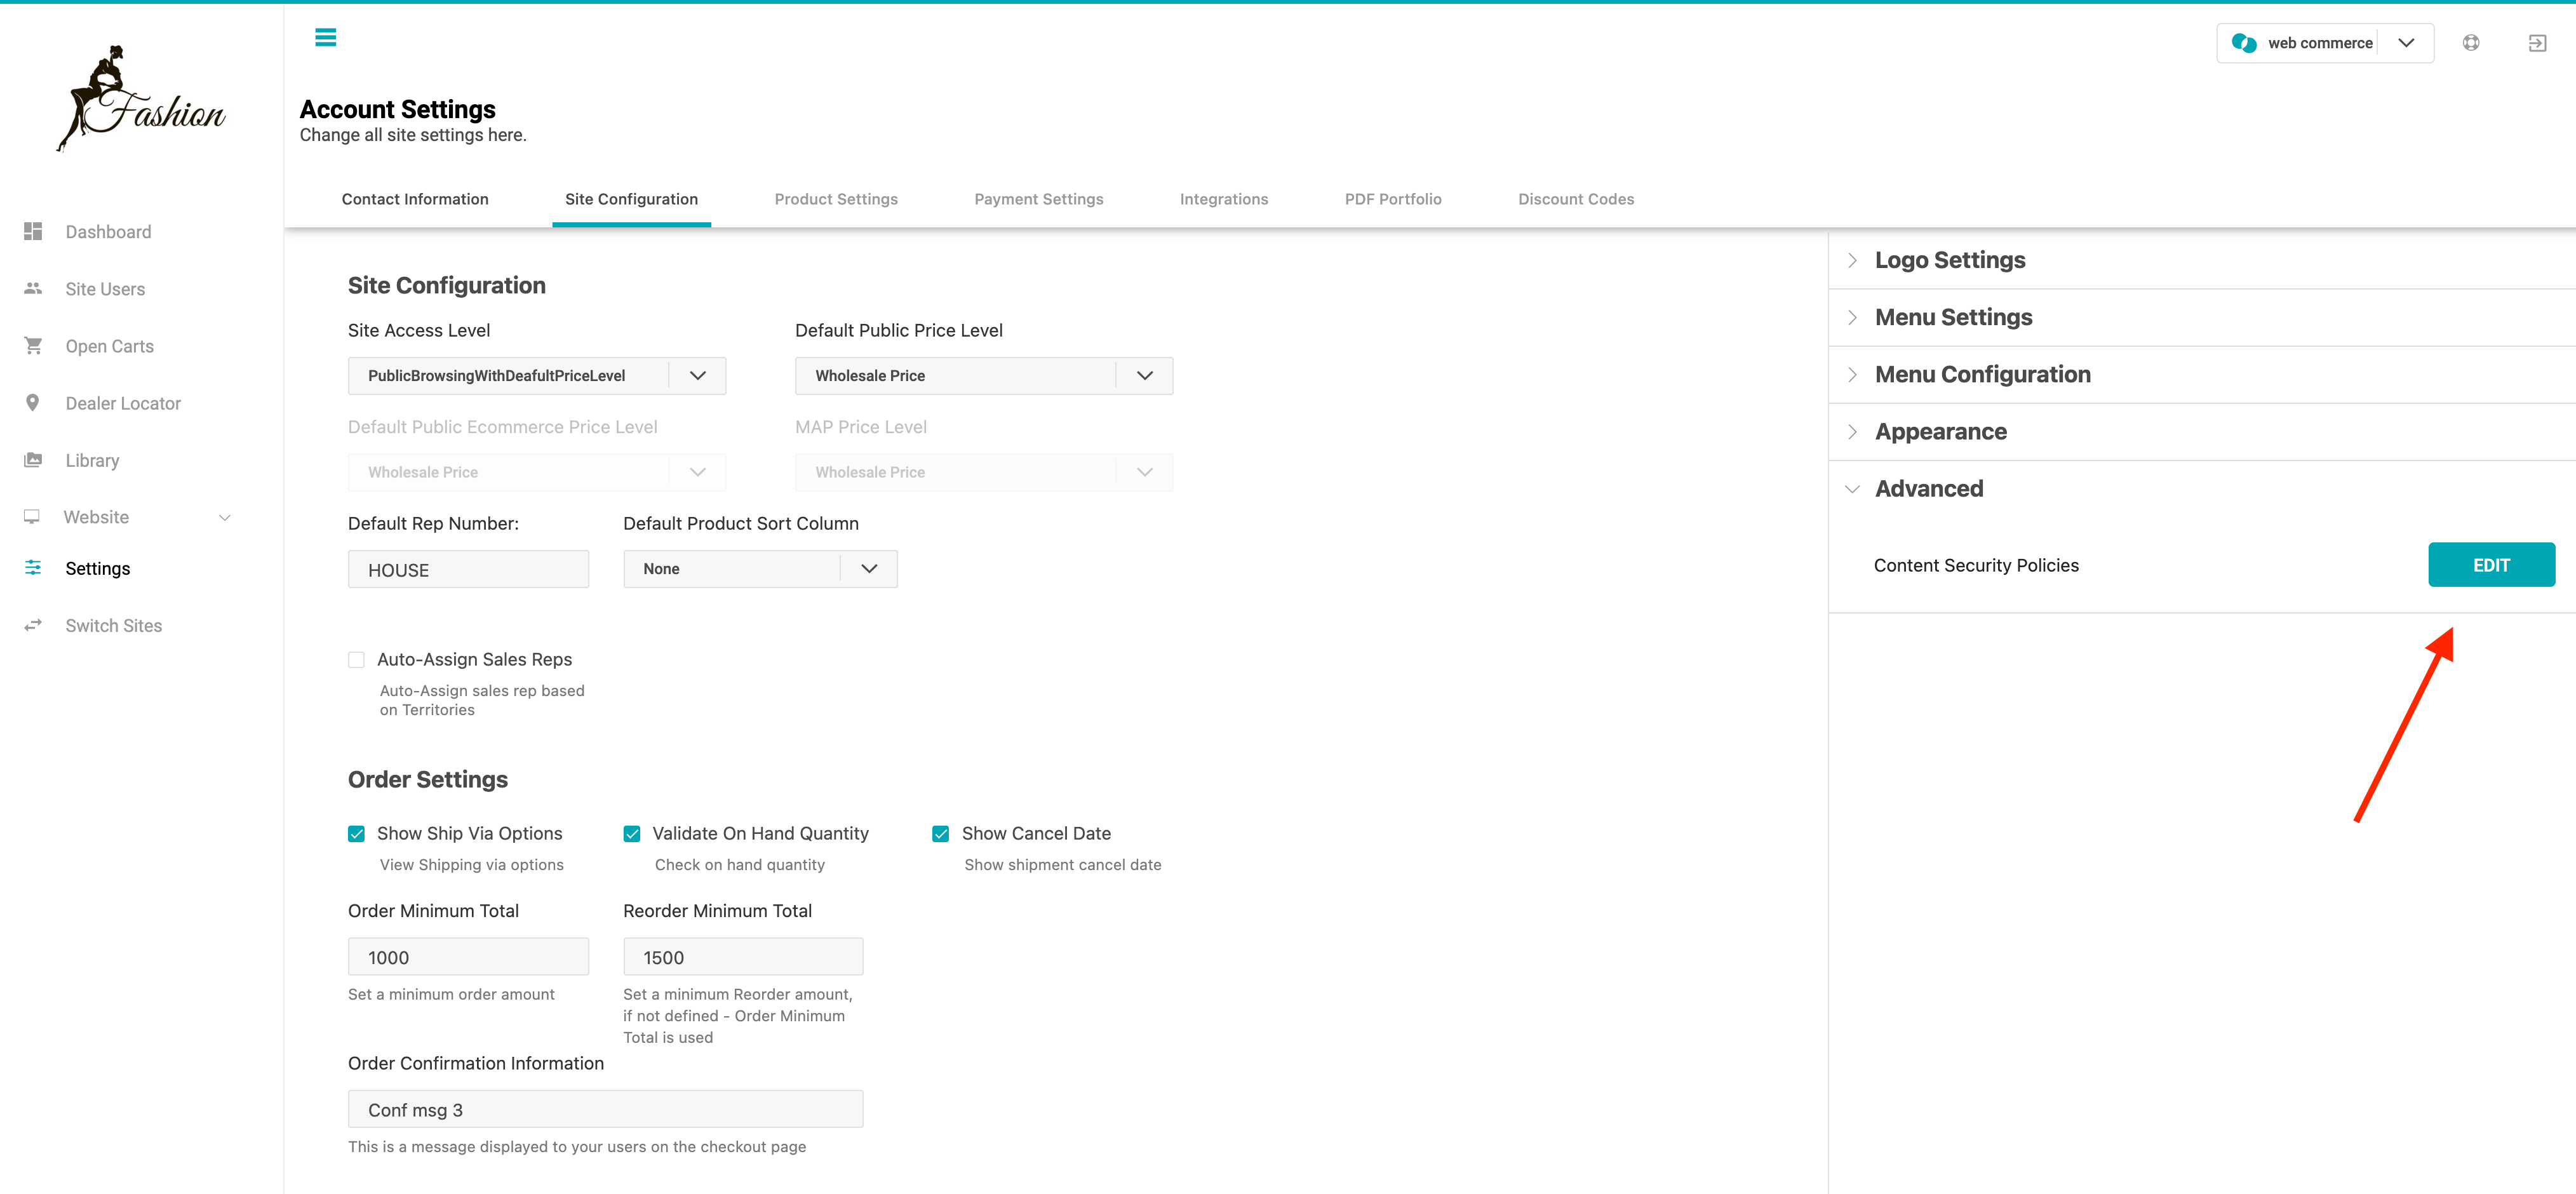Image resolution: width=2576 pixels, height=1194 pixels.
Task: Switch to the Product Settings tab
Action: (836, 199)
